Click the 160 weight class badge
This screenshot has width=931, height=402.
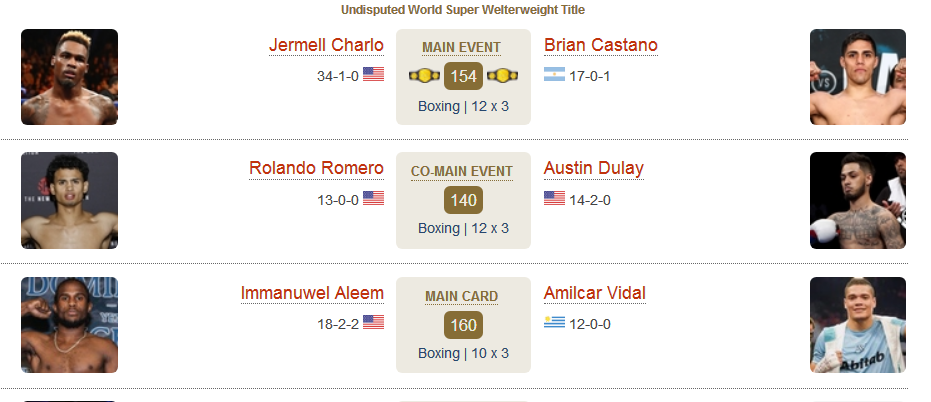pos(463,325)
